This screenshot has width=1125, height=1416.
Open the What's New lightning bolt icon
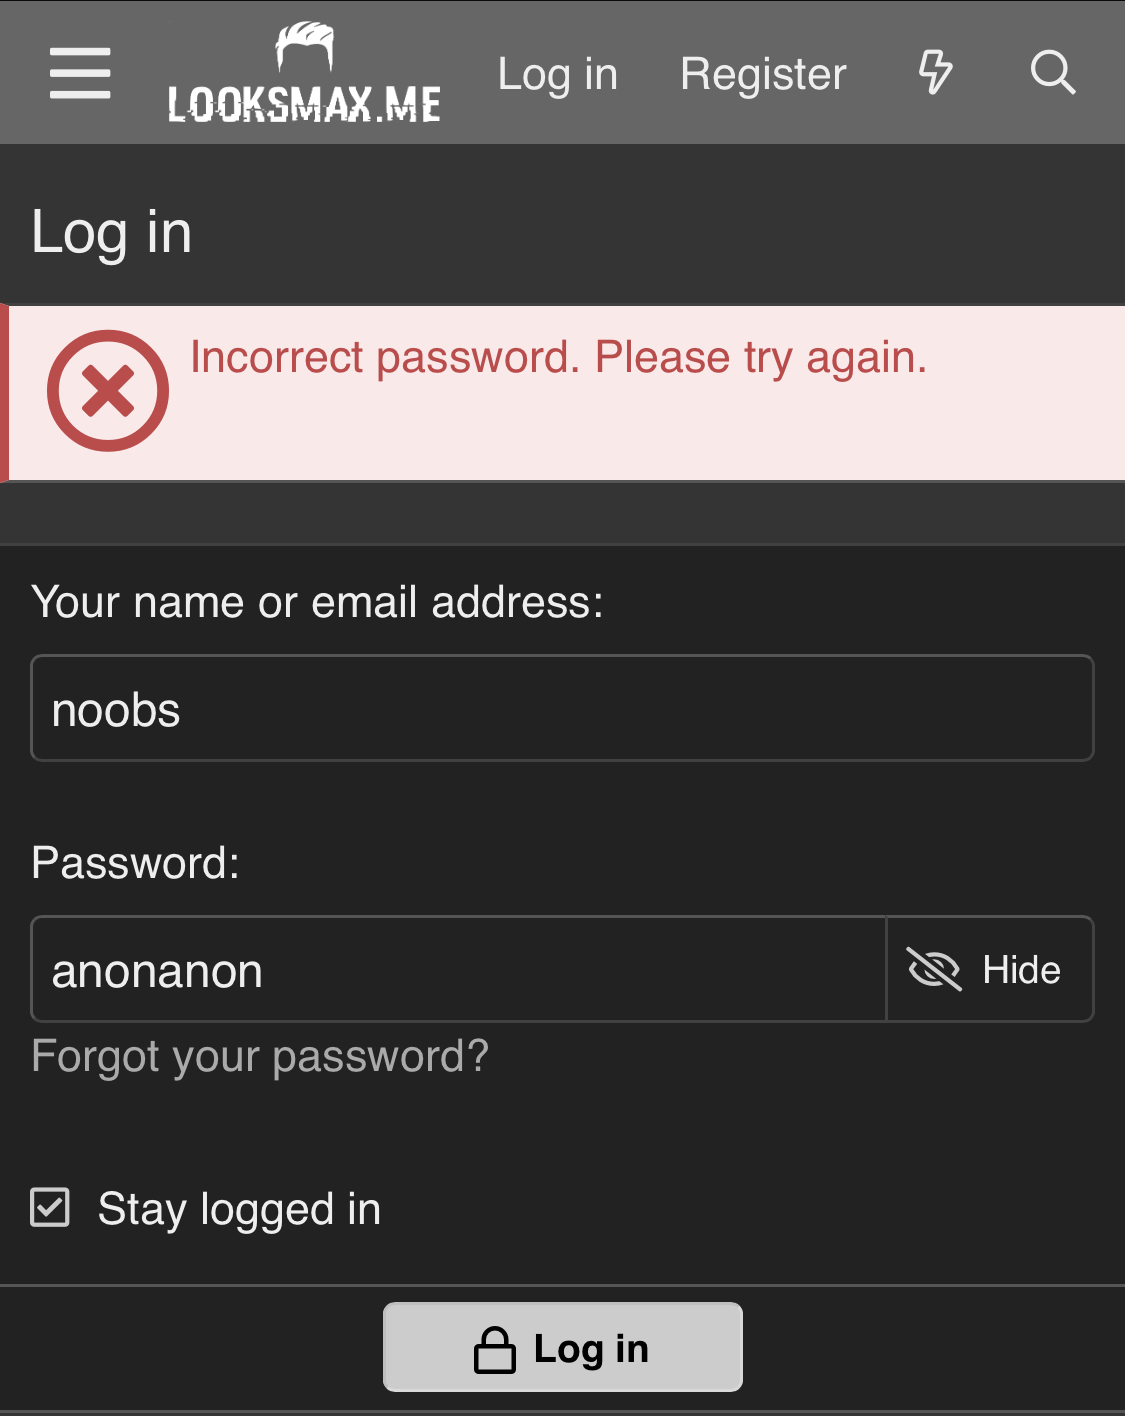(935, 73)
